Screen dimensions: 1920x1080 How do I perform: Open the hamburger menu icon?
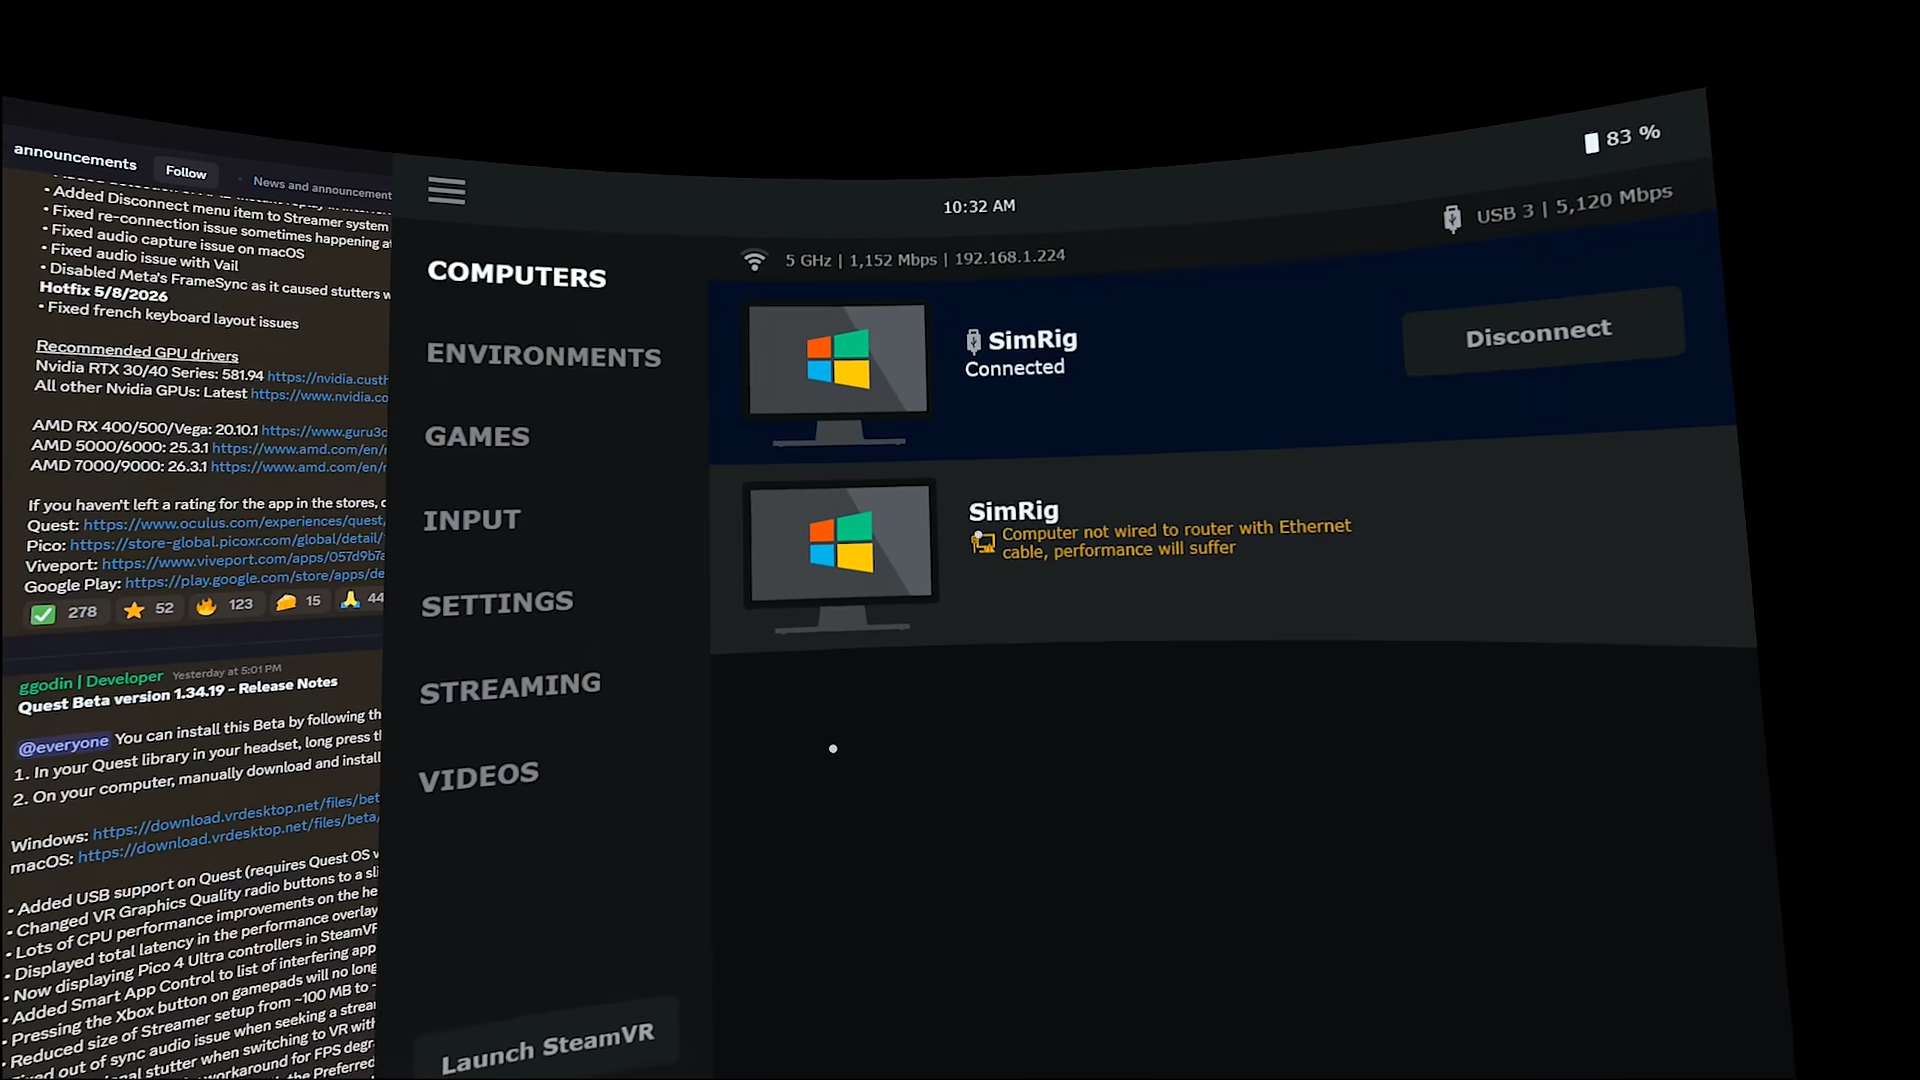(446, 190)
